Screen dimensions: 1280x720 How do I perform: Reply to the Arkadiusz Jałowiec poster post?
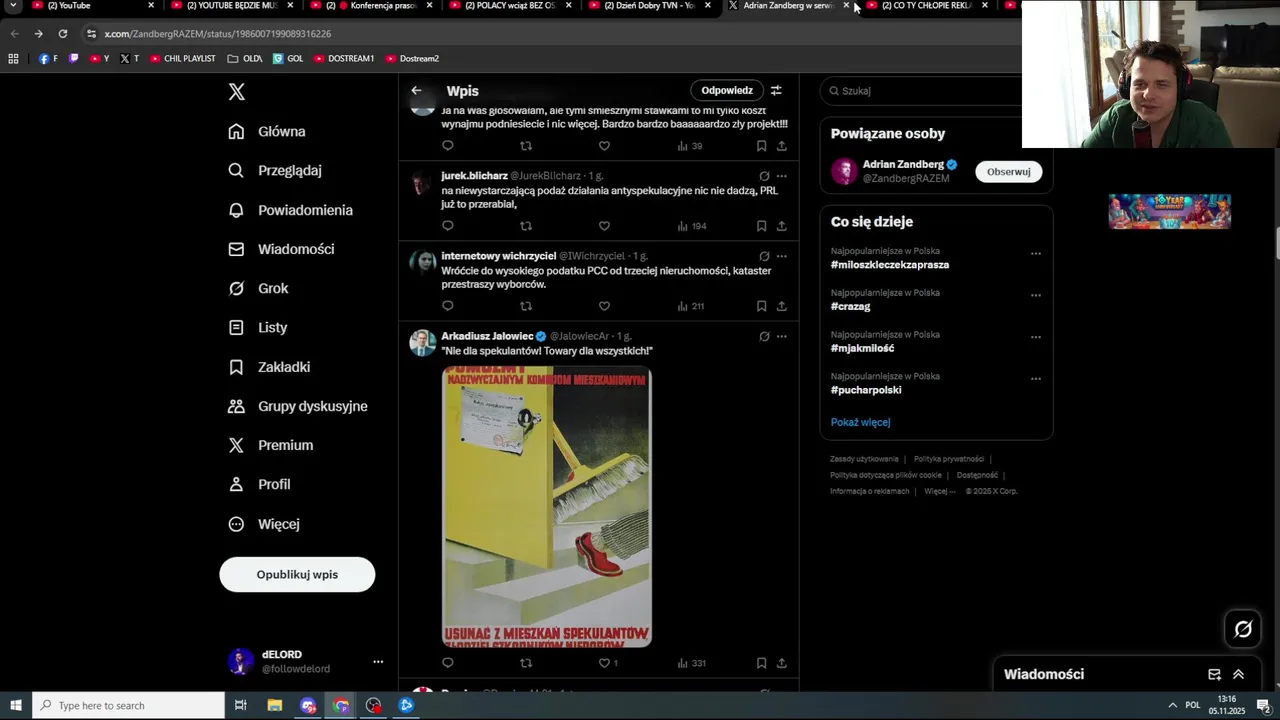click(448, 663)
